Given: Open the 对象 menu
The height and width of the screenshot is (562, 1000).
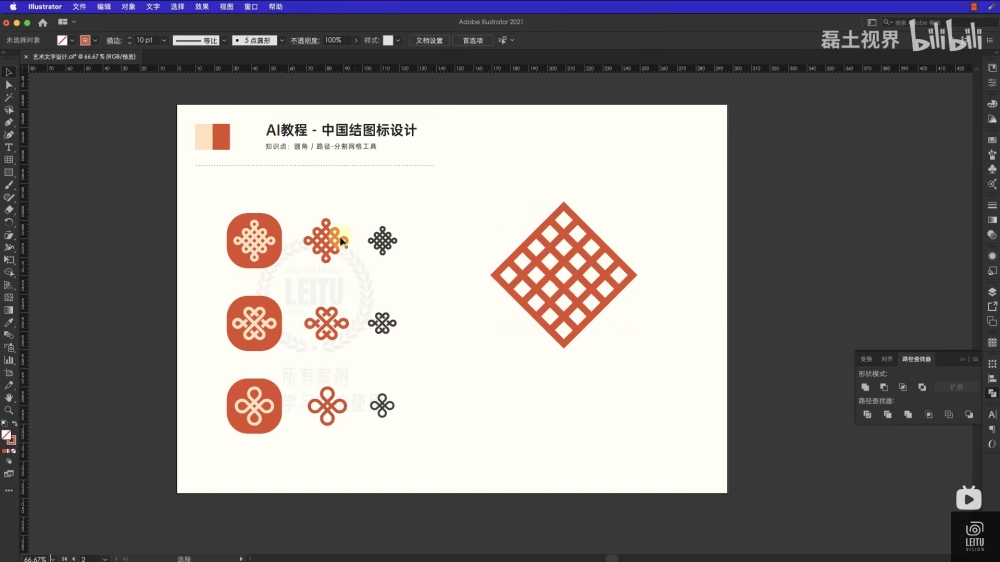Looking at the screenshot, I should pos(128,6).
